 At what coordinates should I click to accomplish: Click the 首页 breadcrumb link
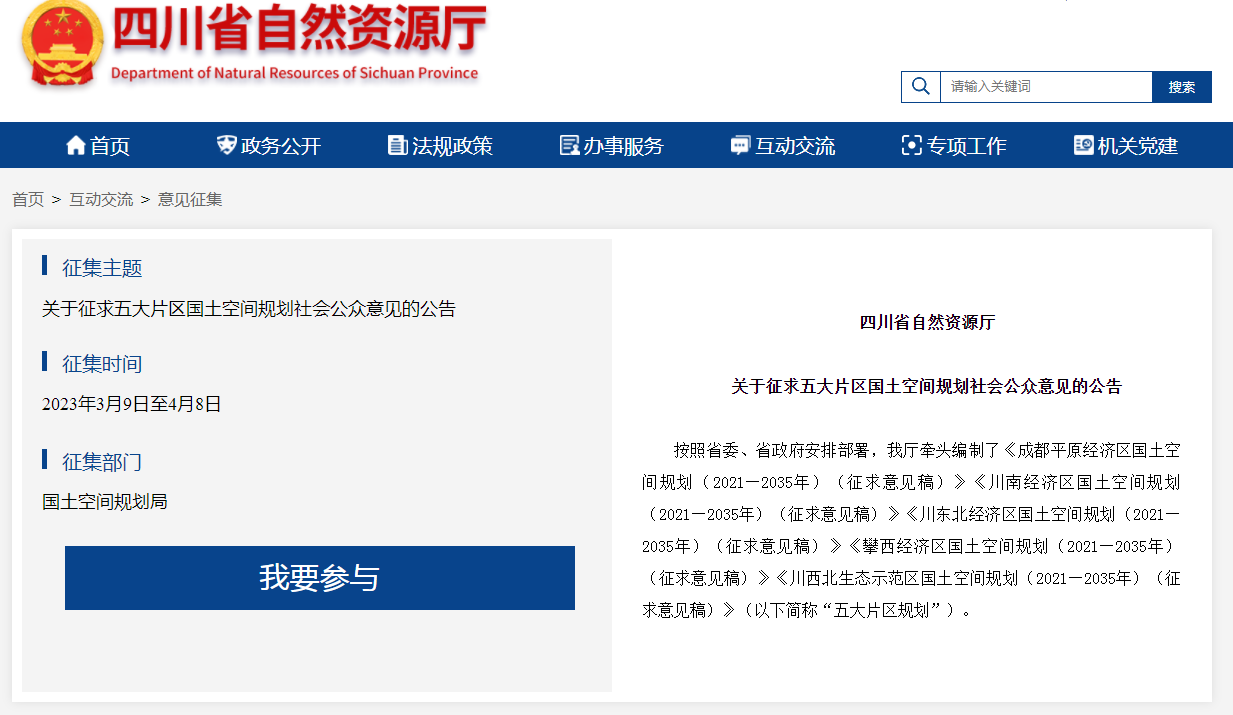tap(27, 199)
